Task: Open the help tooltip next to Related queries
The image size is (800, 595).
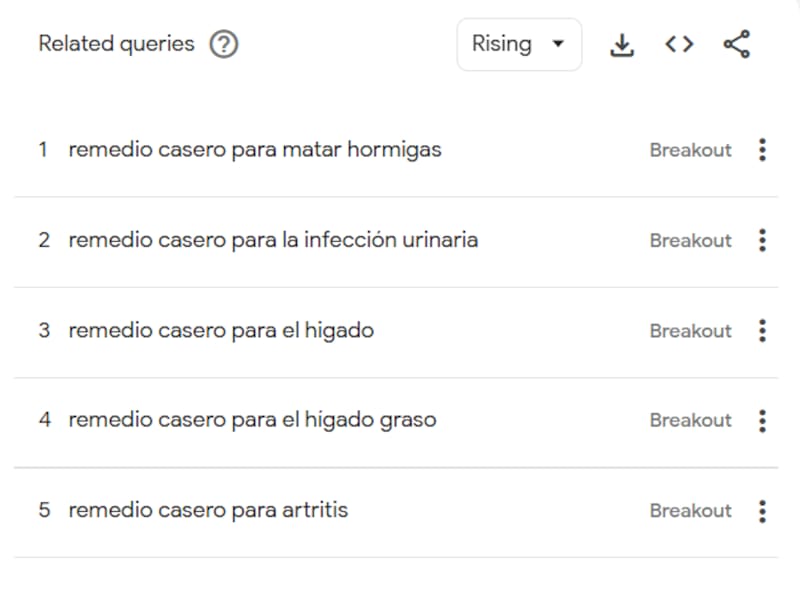Action: (x=225, y=44)
